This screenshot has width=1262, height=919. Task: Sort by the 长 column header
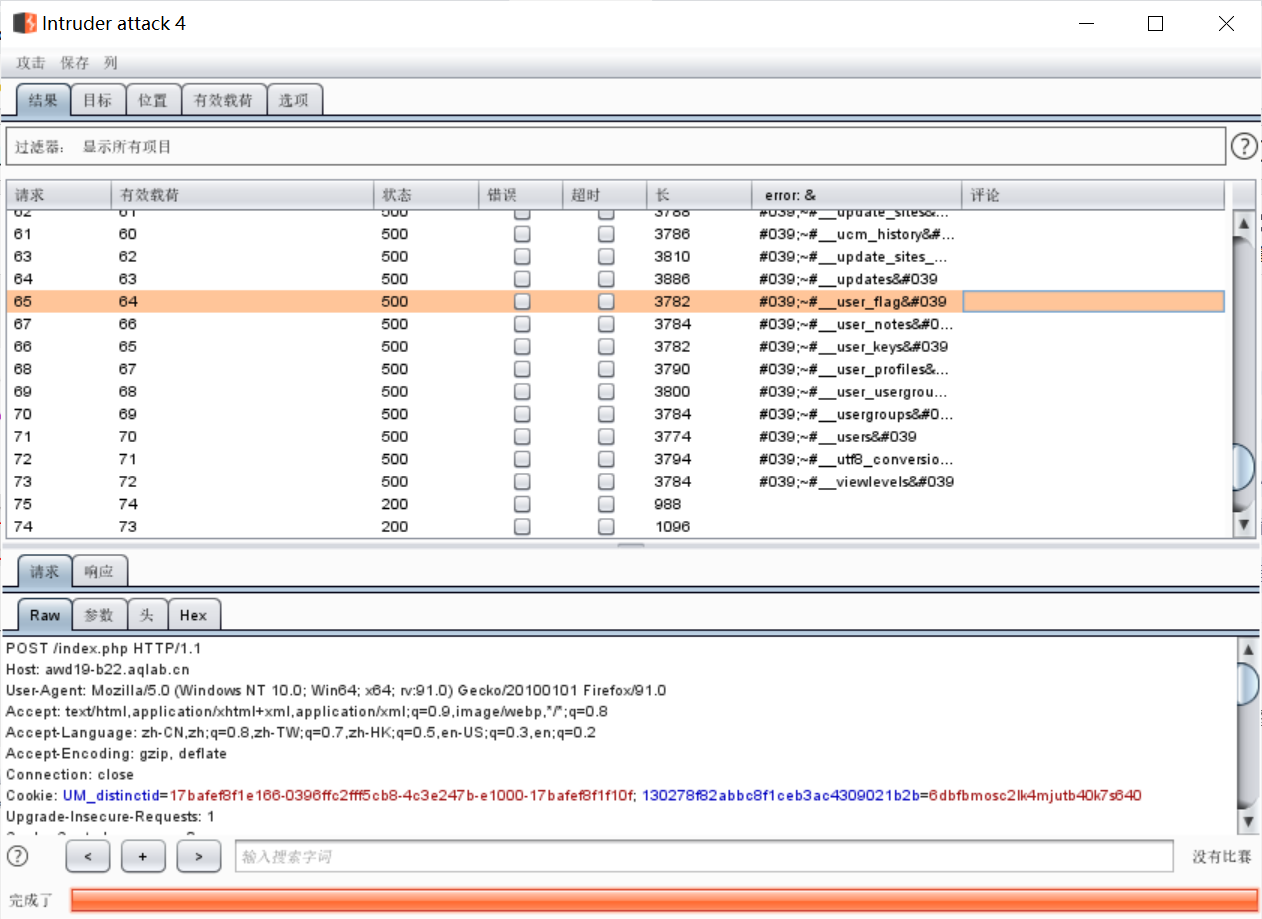(699, 195)
